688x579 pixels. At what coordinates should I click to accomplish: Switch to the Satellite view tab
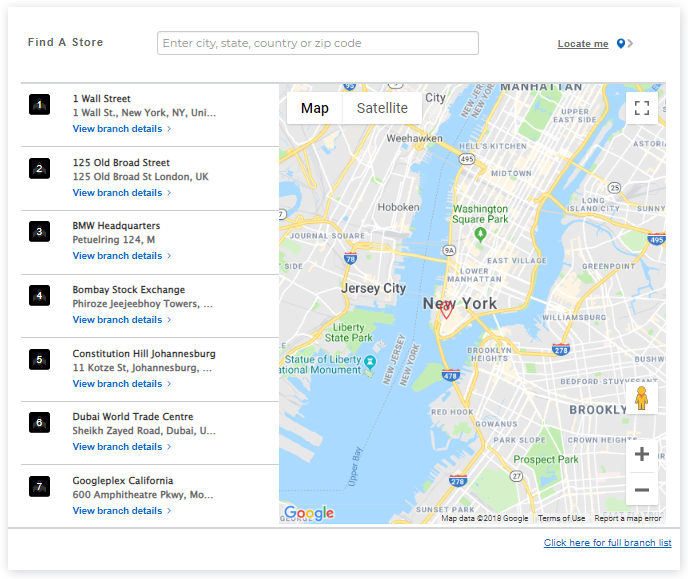[382, 108]
